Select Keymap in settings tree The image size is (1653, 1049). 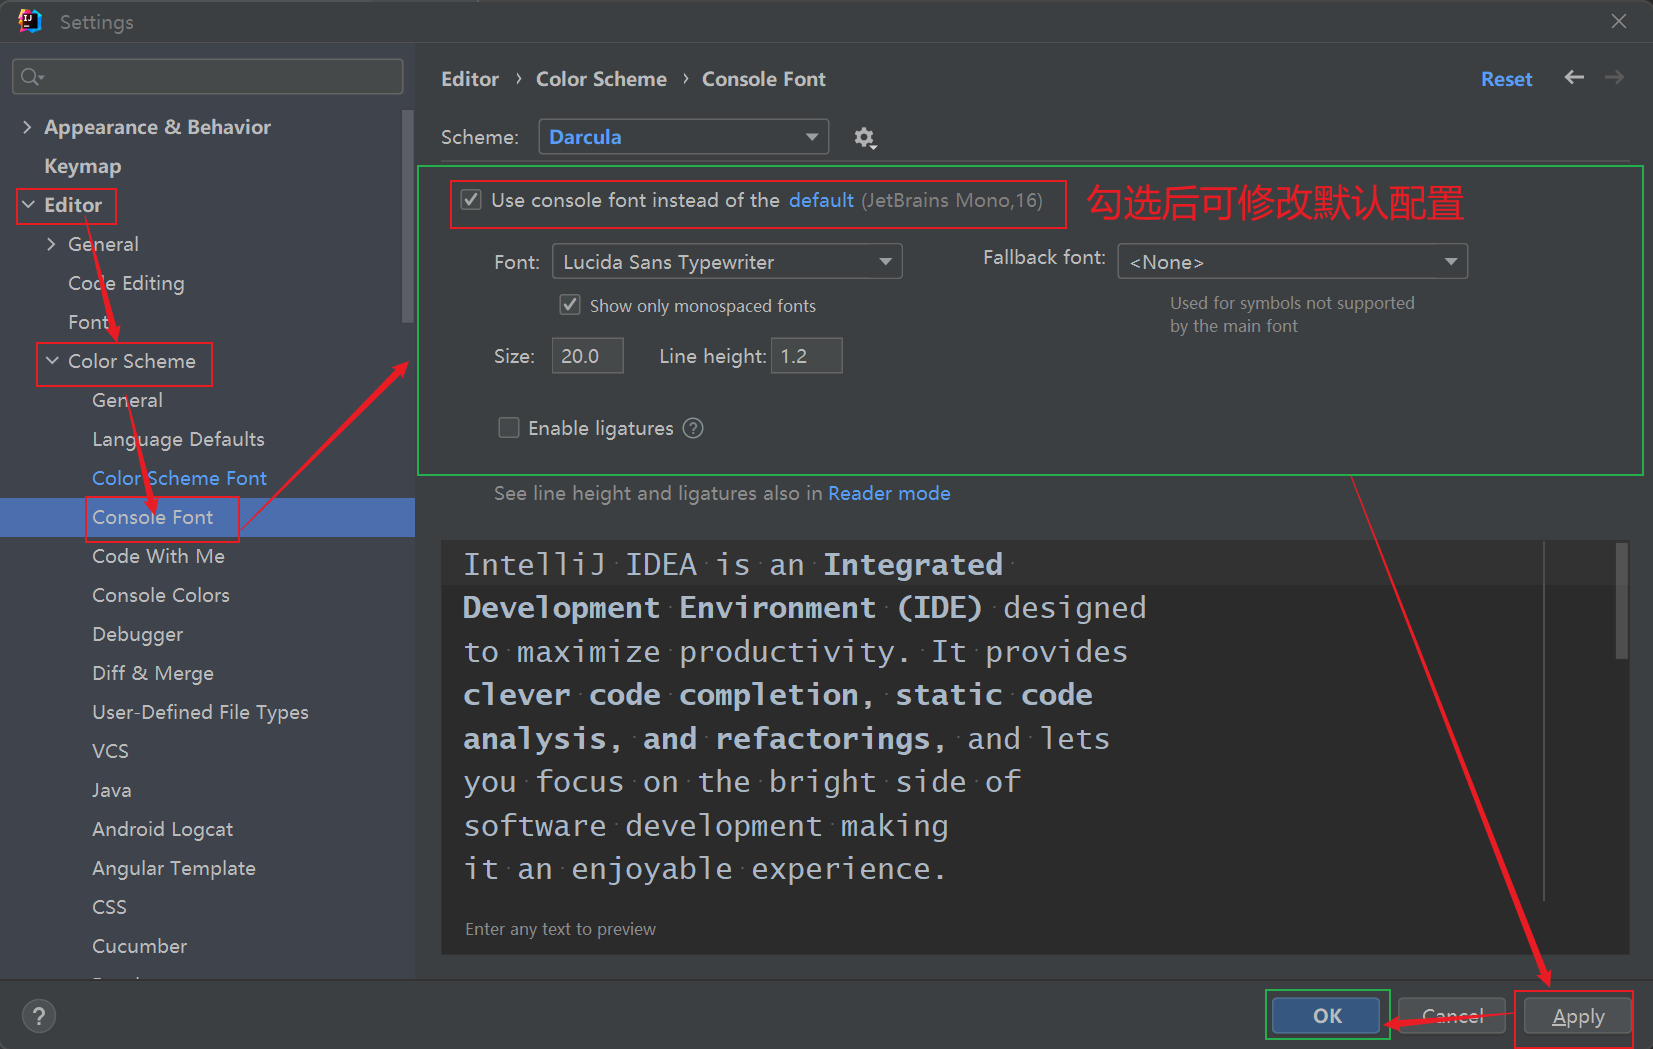point(82,166)
